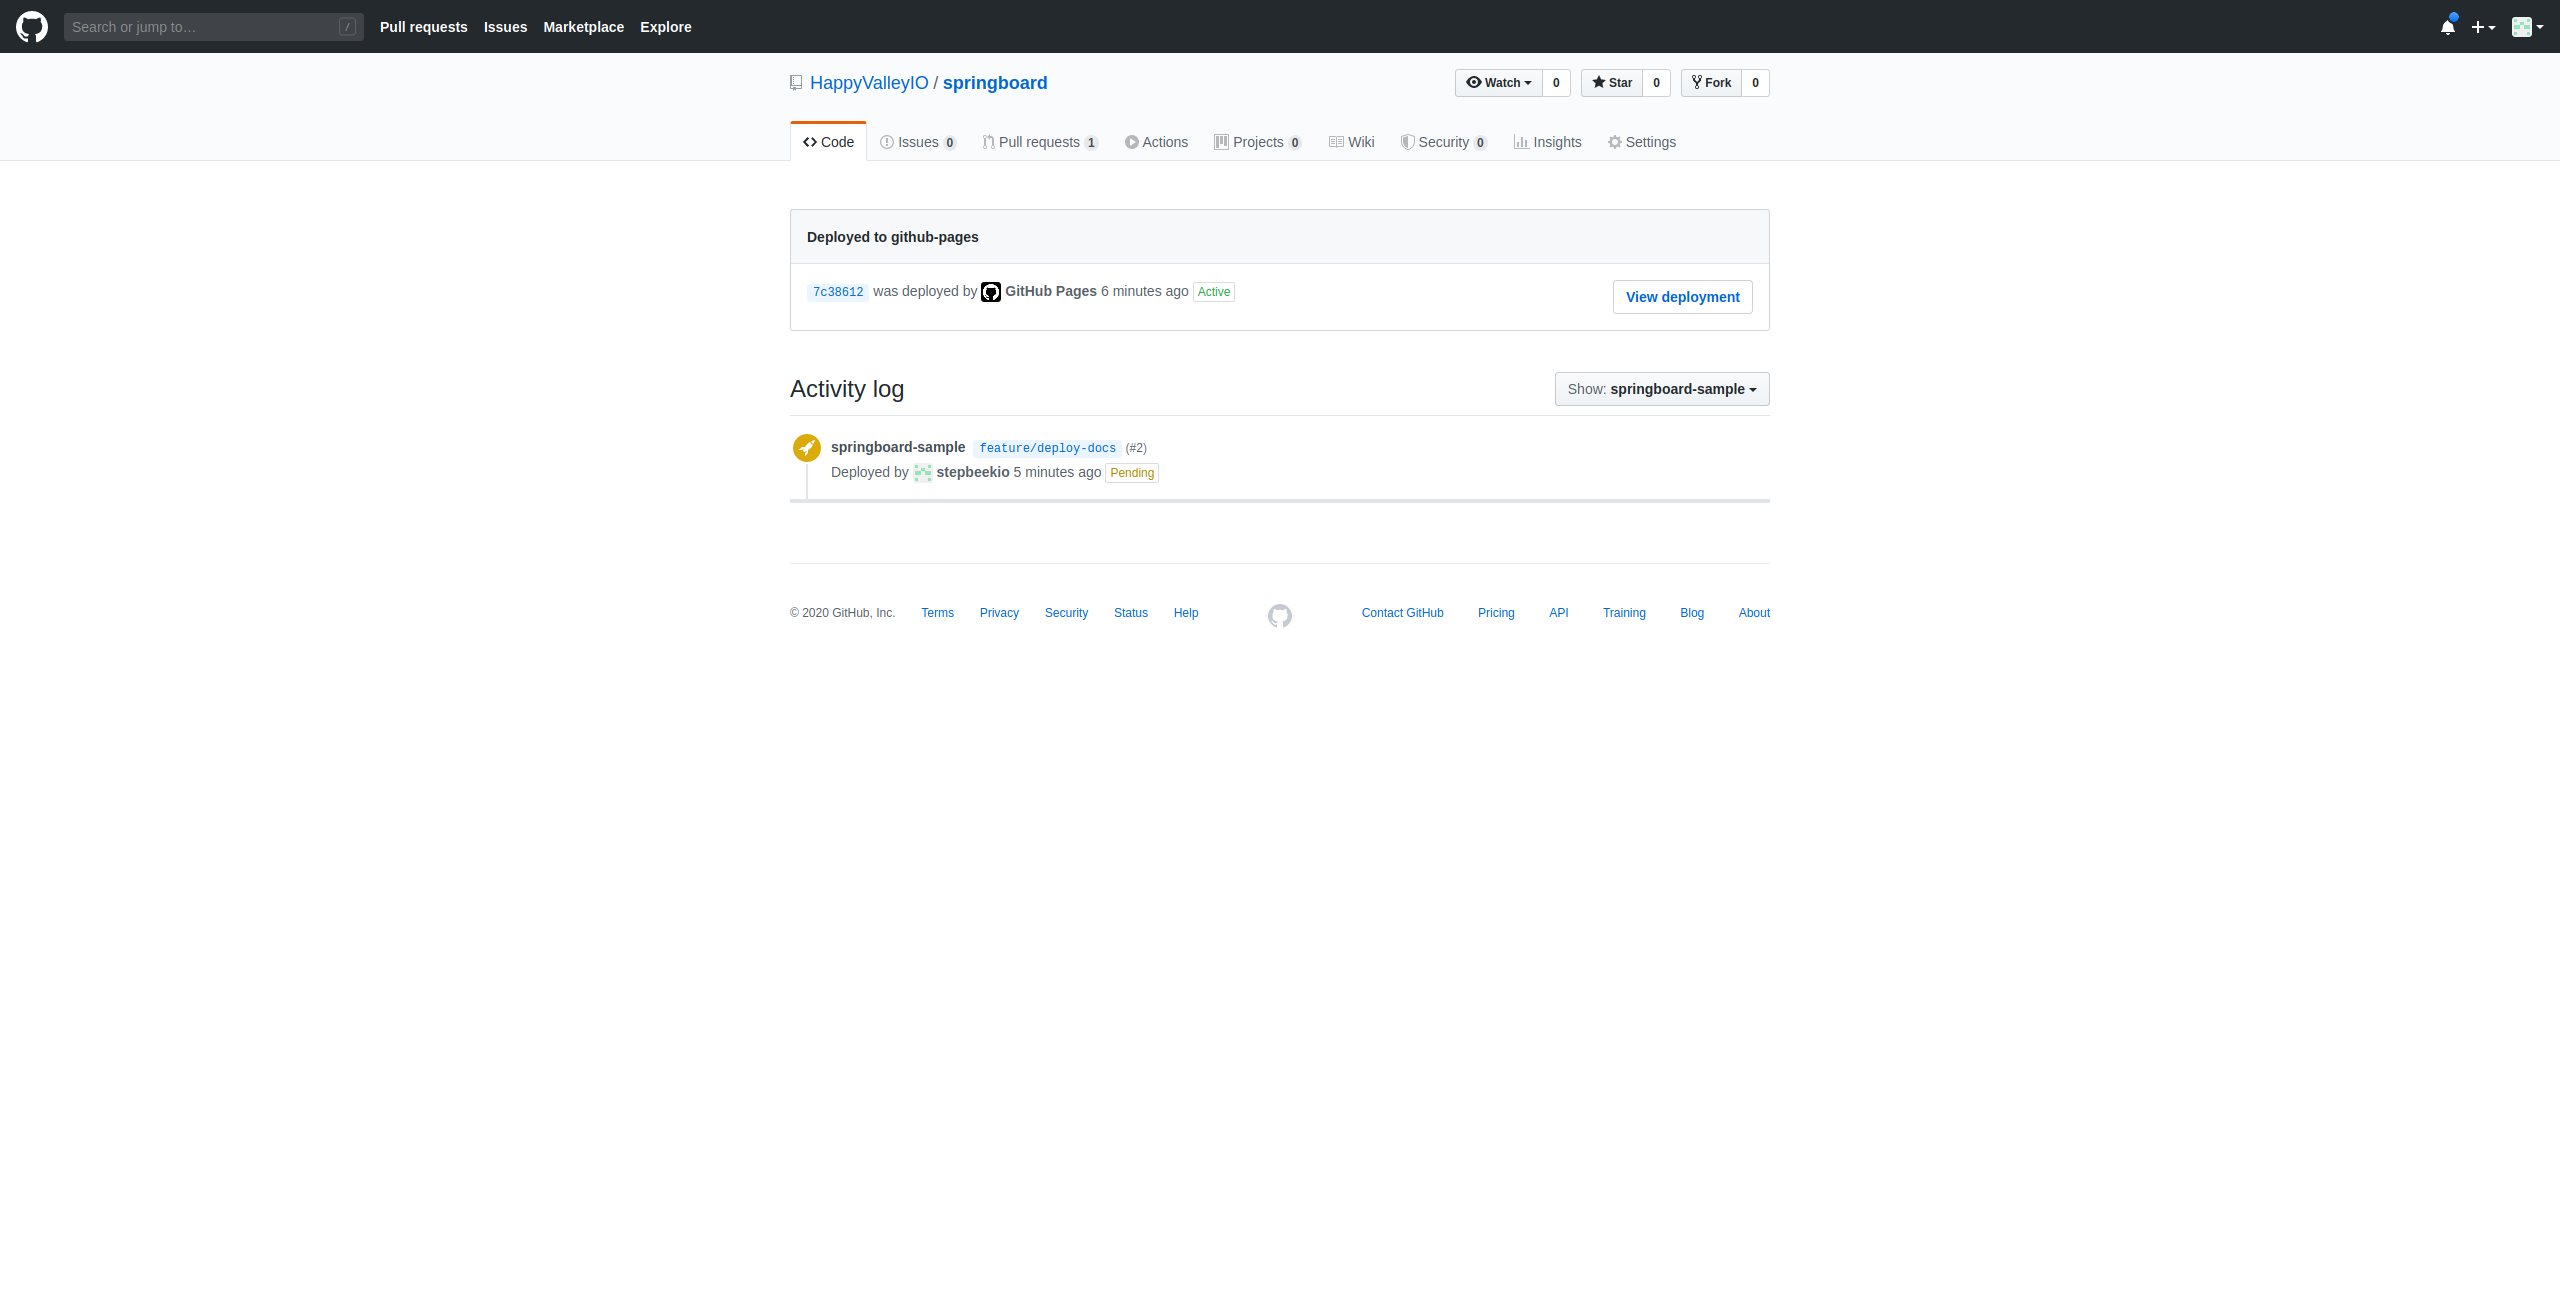
Task: Open the footer Help link
Action: tap(1186, 613)
